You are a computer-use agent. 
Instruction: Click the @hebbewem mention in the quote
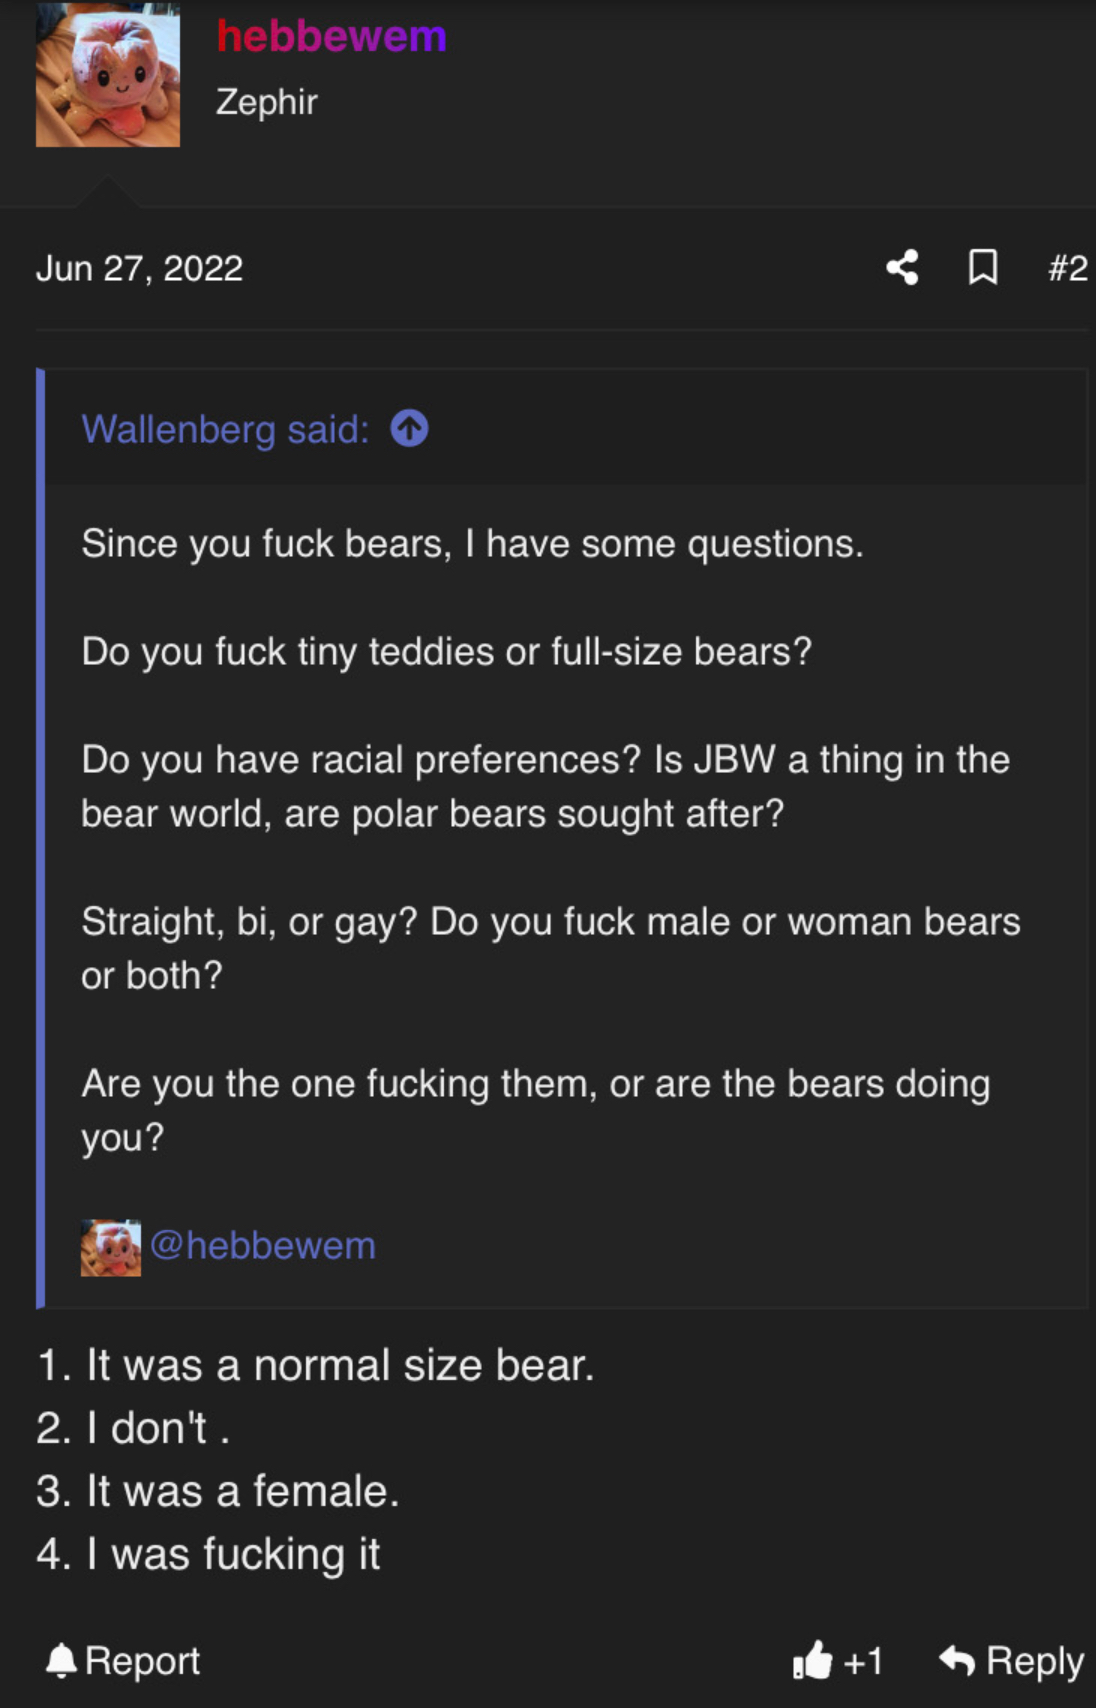263,1246
